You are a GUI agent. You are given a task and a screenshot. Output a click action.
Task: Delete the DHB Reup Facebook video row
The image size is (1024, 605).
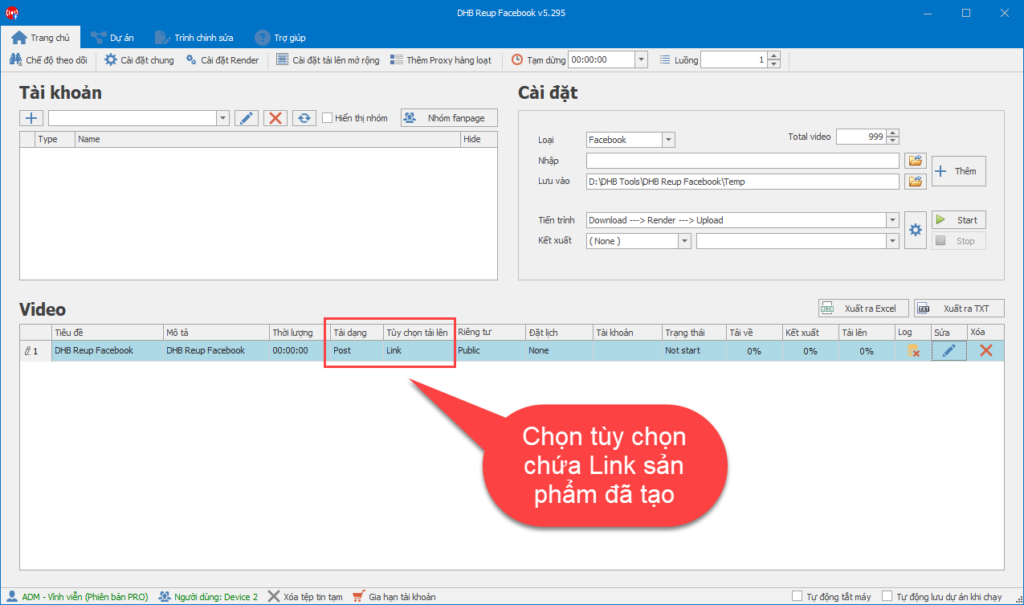(986, 351)
